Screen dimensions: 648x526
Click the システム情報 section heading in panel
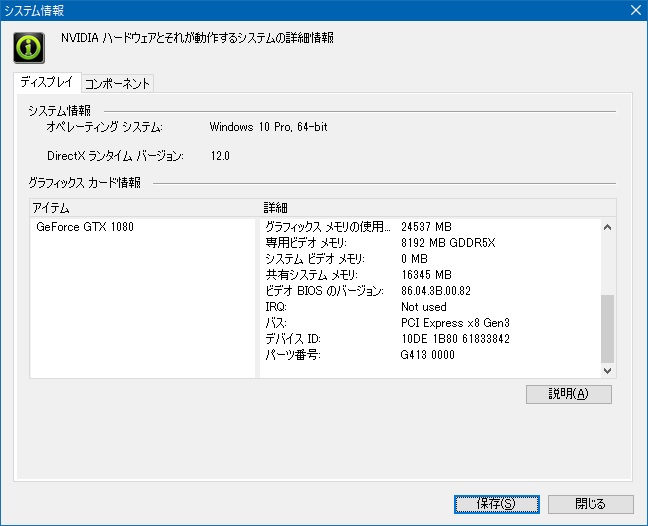click(x=60, y=111)
